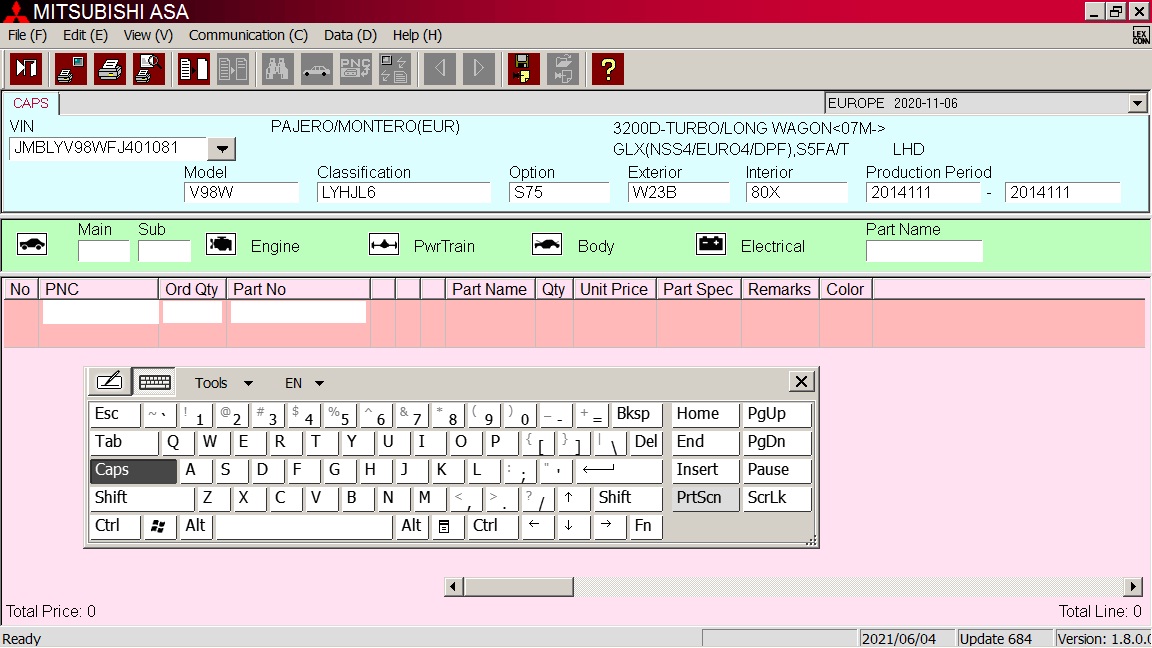The height and width of the screenshot is (648, 1152).
Task: Click the save floppy disk toolbar icon
Action: [x=523, y=69]
